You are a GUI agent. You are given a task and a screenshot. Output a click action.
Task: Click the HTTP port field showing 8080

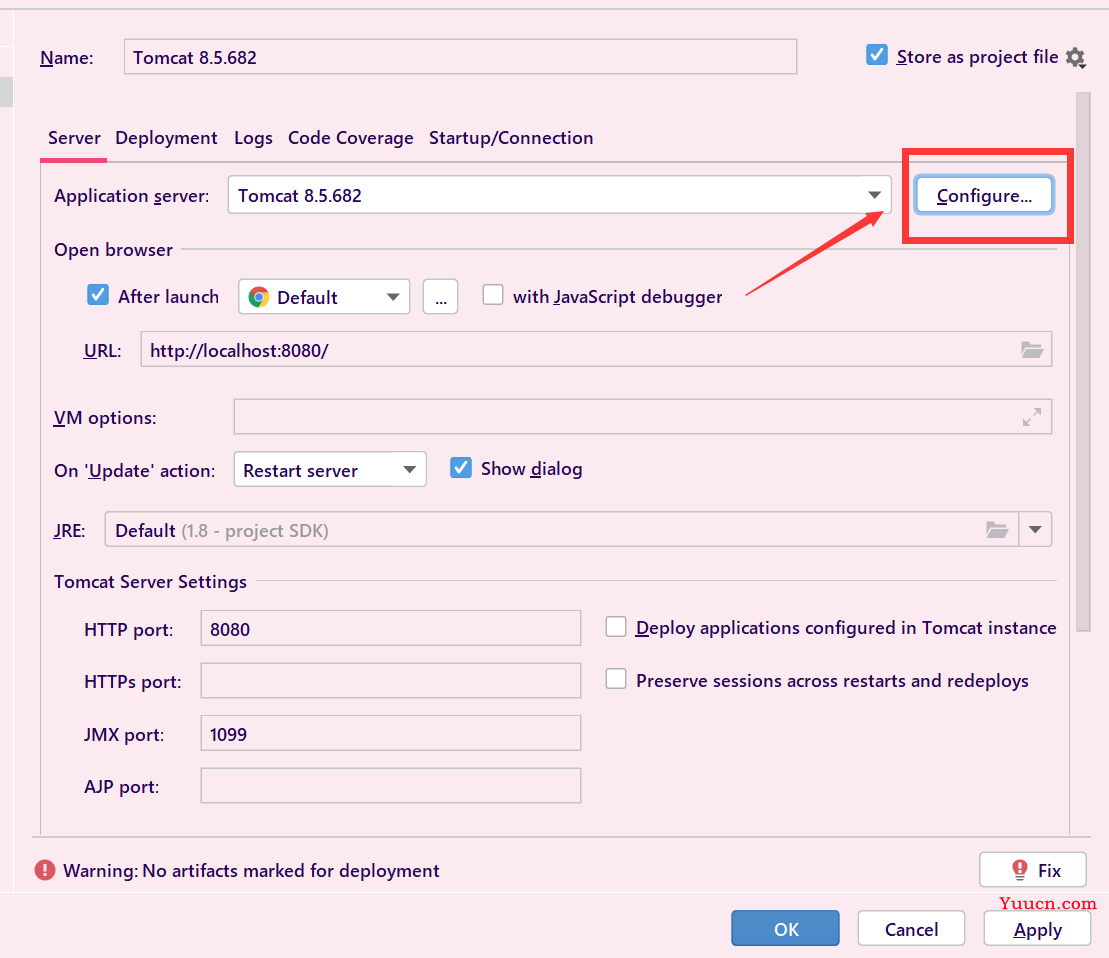(x=390, y=629)
